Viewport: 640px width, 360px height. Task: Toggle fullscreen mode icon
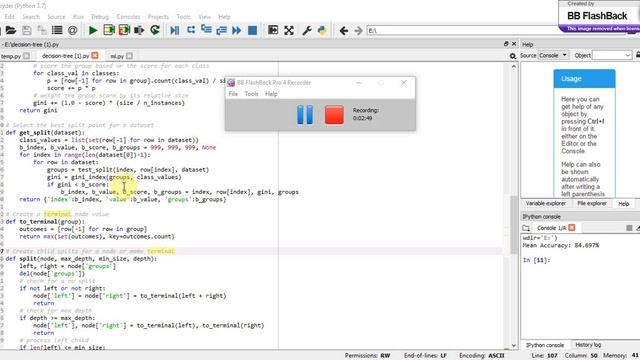289,30
